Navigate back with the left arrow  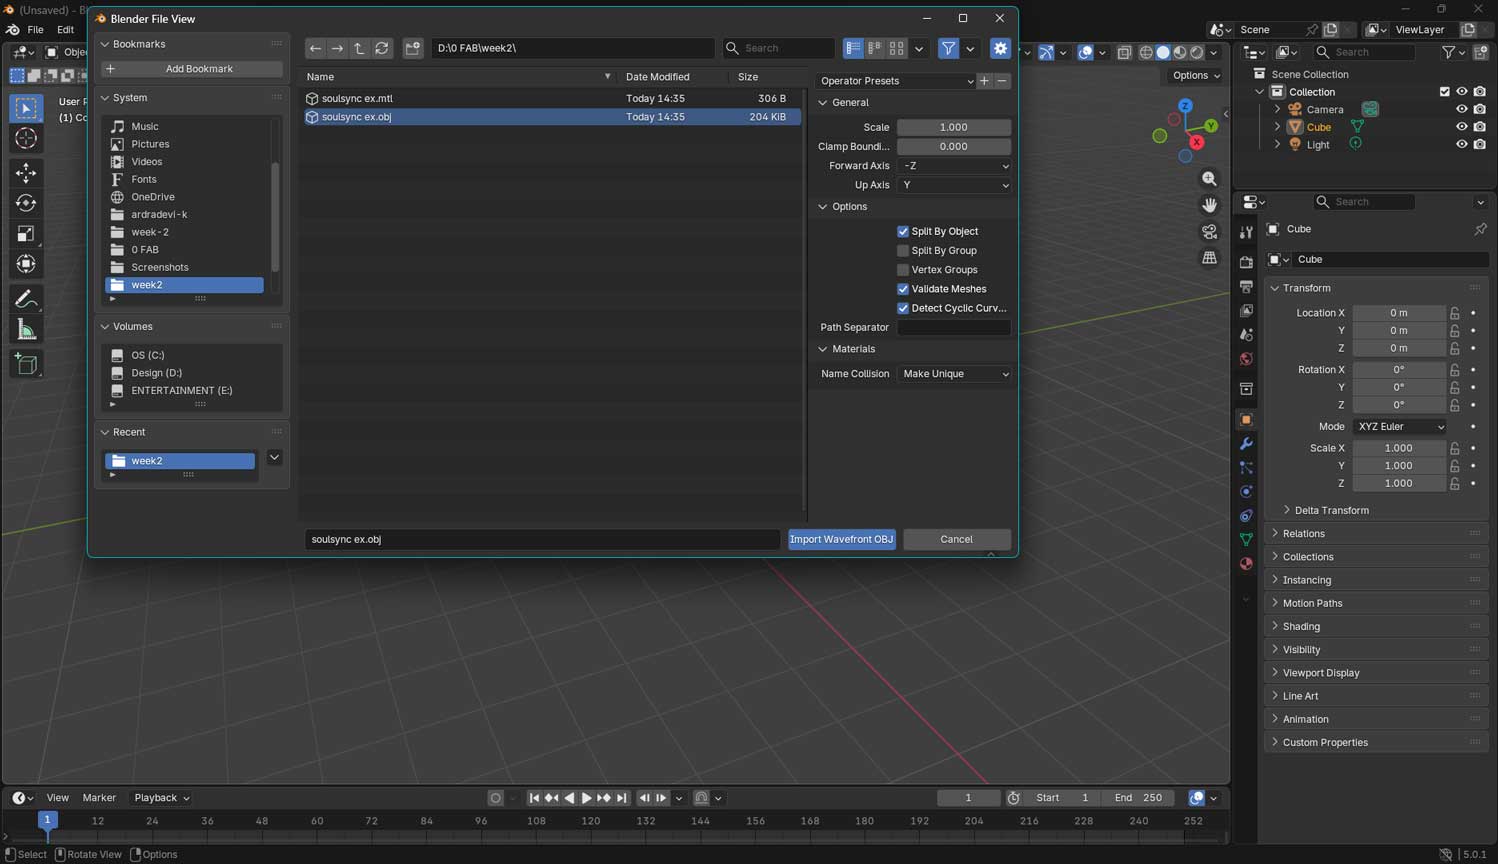point(315,48)
